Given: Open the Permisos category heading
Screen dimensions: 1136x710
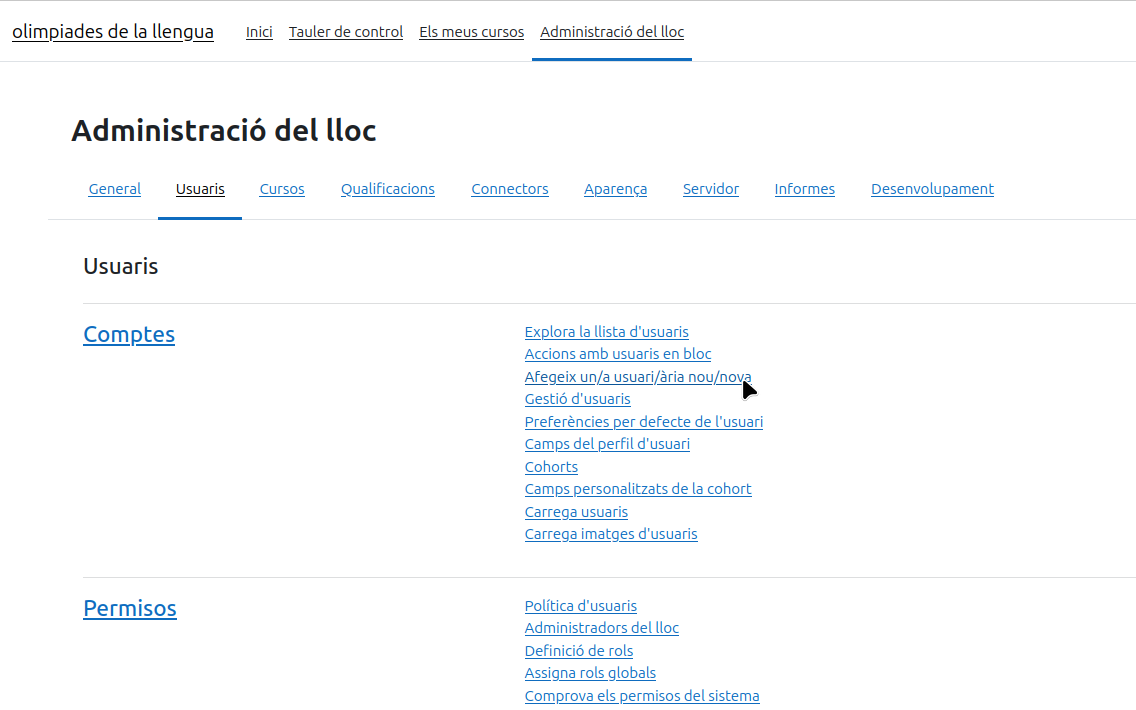Looking at the screenshot, I should [130, 608].
